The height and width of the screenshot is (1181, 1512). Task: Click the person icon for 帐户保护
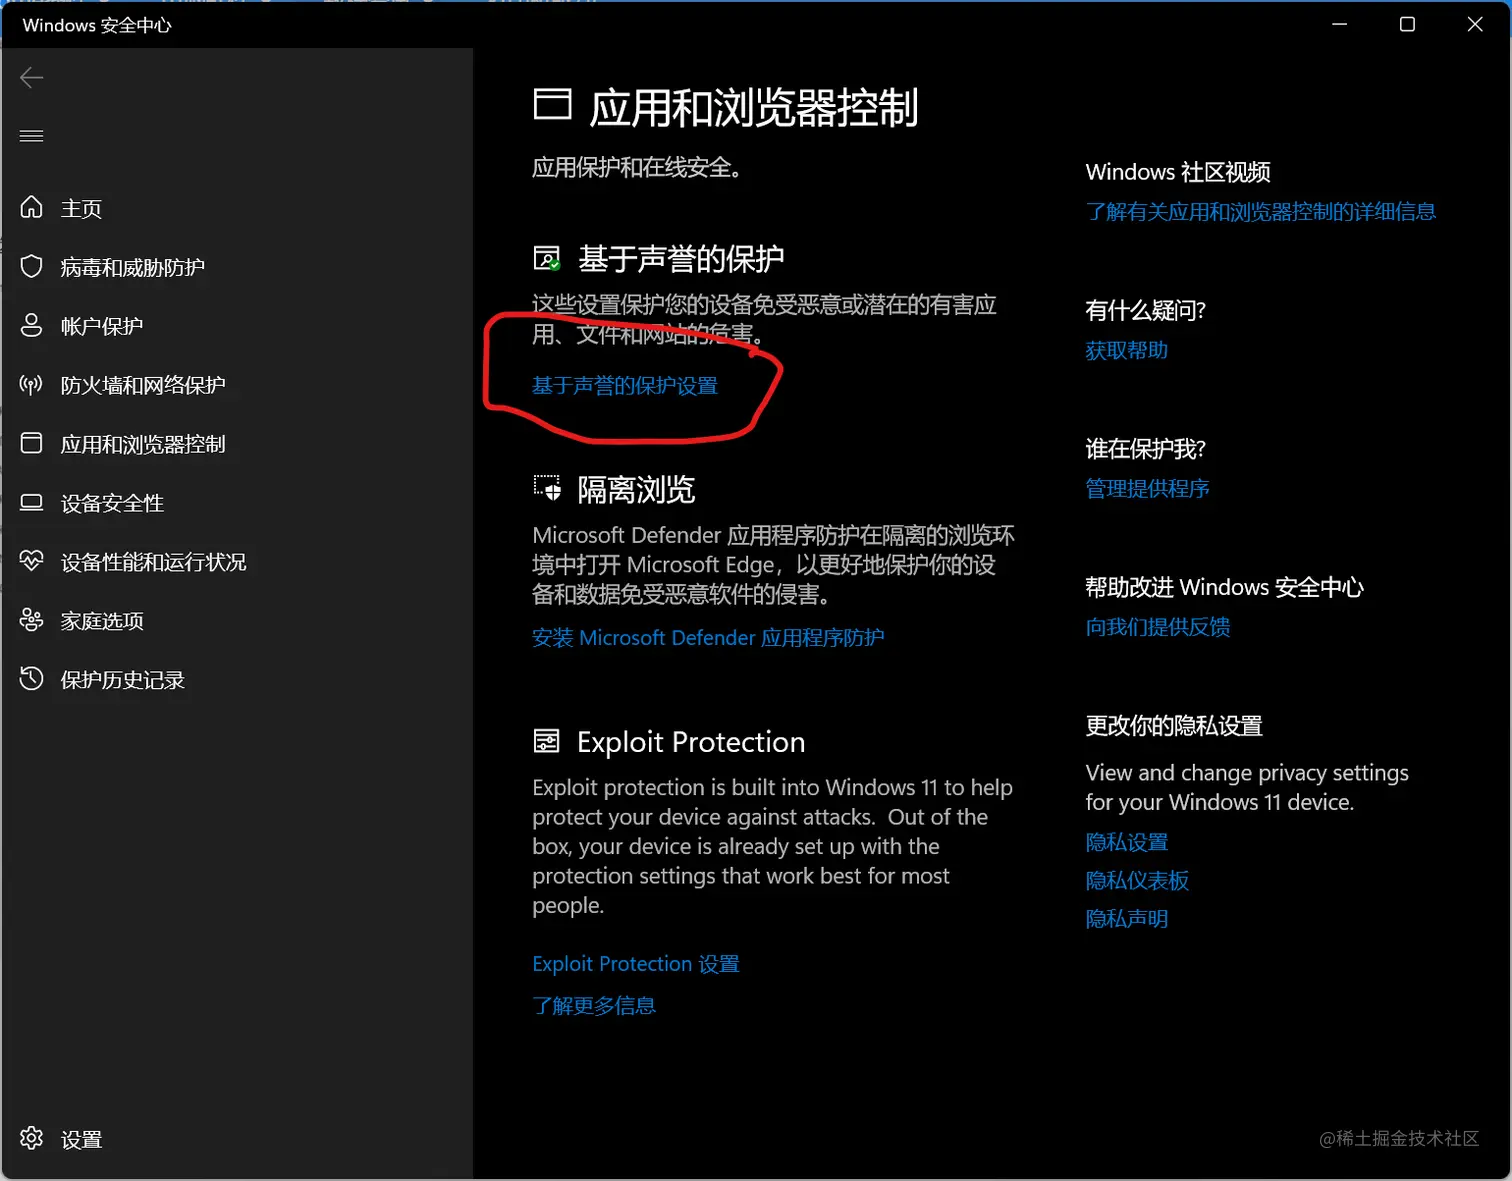pyautogui.click(x=32, y=325)
